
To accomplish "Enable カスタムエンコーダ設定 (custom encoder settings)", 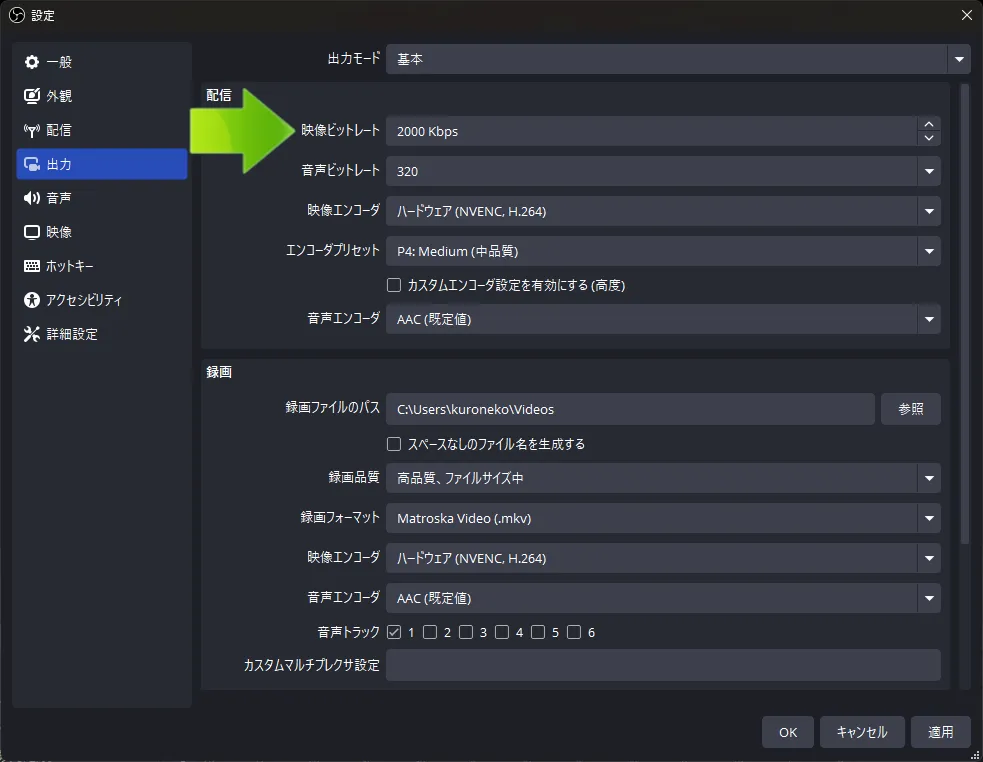I will [395, 285].
